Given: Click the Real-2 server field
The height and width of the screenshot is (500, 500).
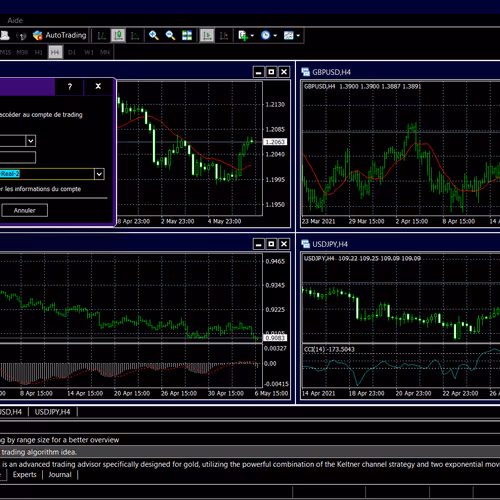Looking at the screenshot, I should pyautogui.click(x=47, y=174).
